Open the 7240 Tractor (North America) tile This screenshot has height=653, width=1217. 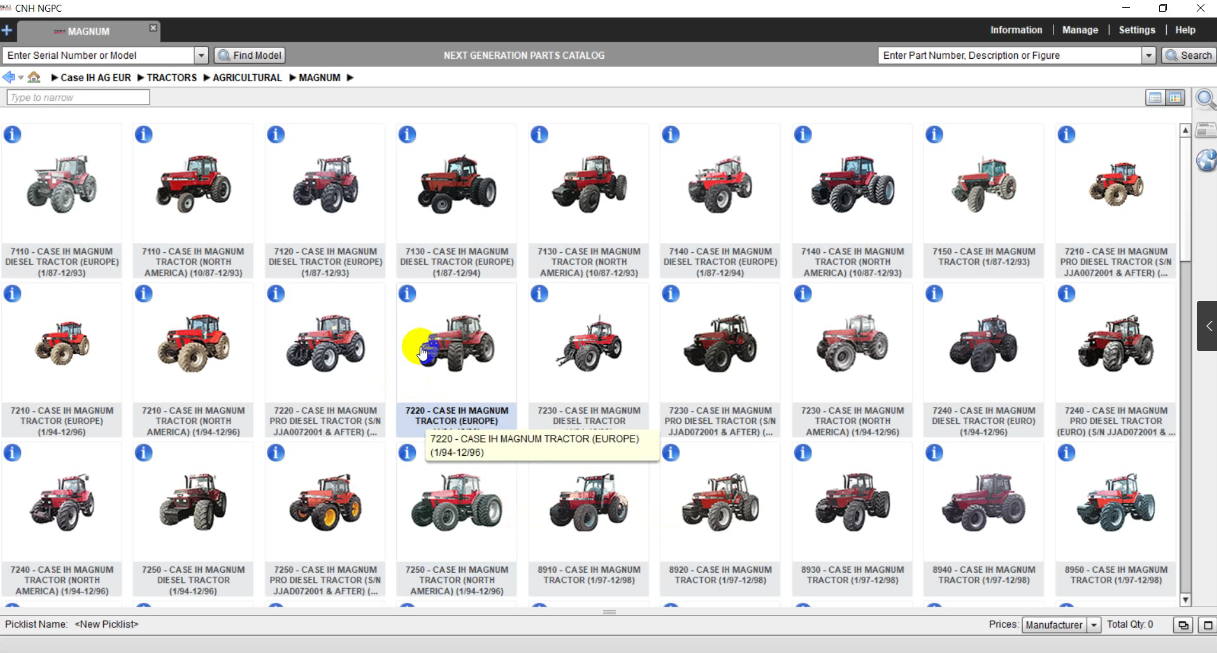(62, 519)
